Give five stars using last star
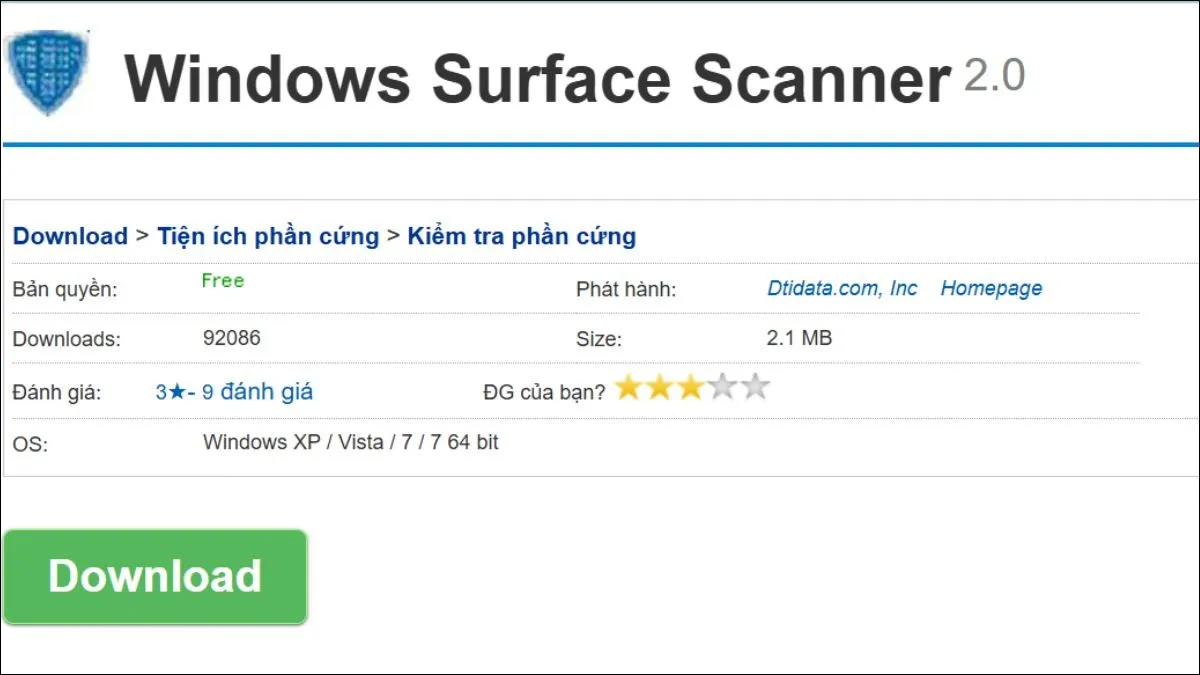The width and height of the screenshot is (1200, 675). coord(755,388)
